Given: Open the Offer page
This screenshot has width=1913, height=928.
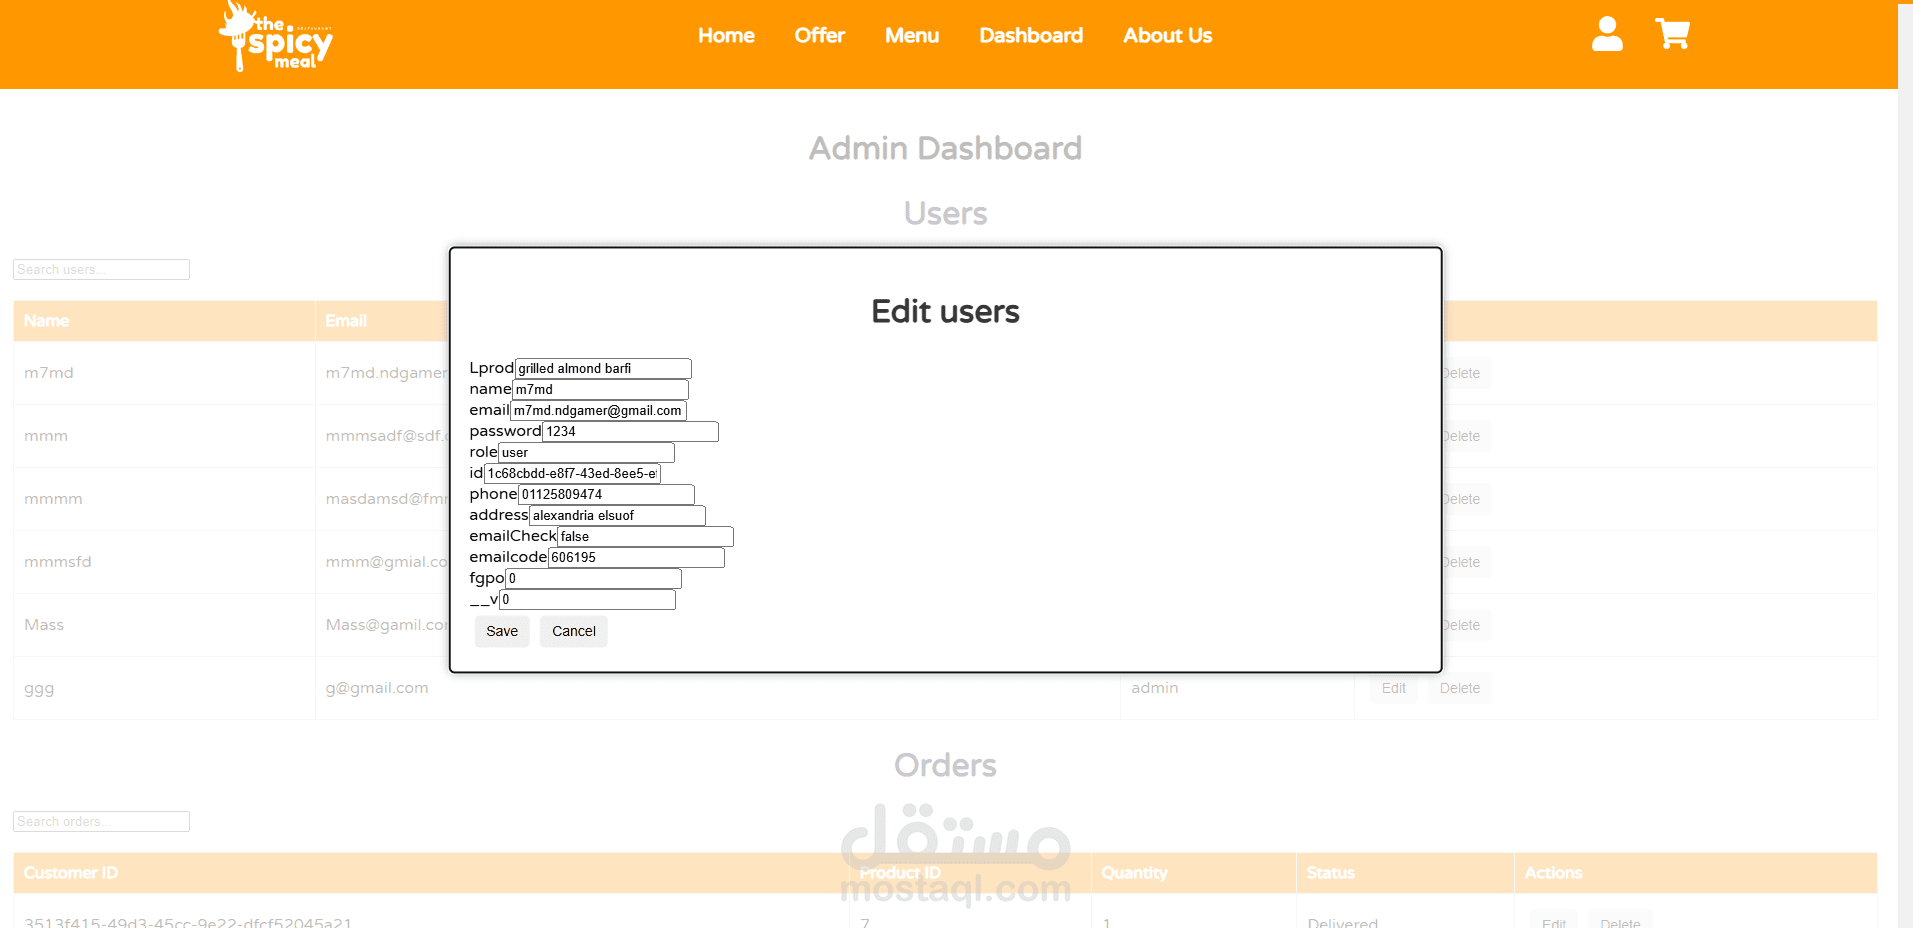Looking at the screenshot, I should point(820,36).
